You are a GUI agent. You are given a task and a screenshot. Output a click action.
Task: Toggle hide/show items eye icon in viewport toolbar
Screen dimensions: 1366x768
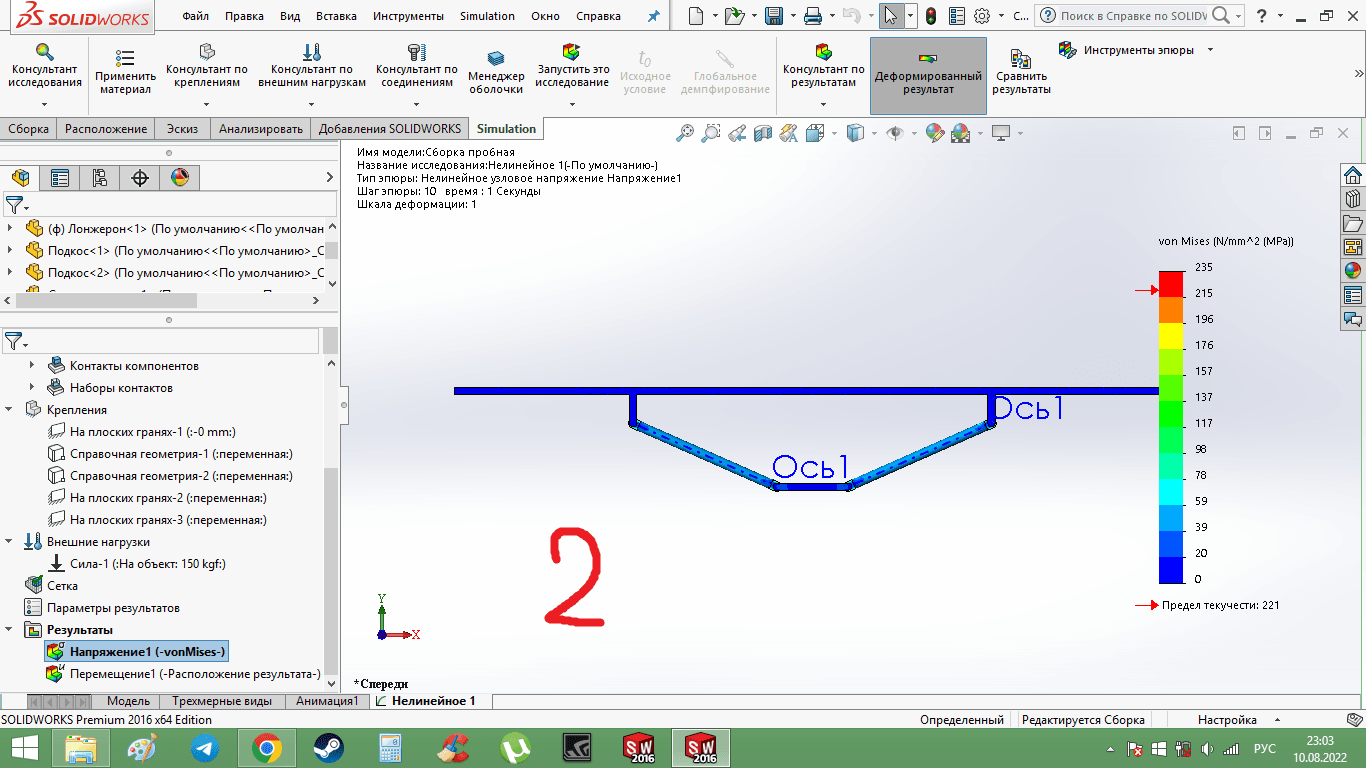click(896, 132)
